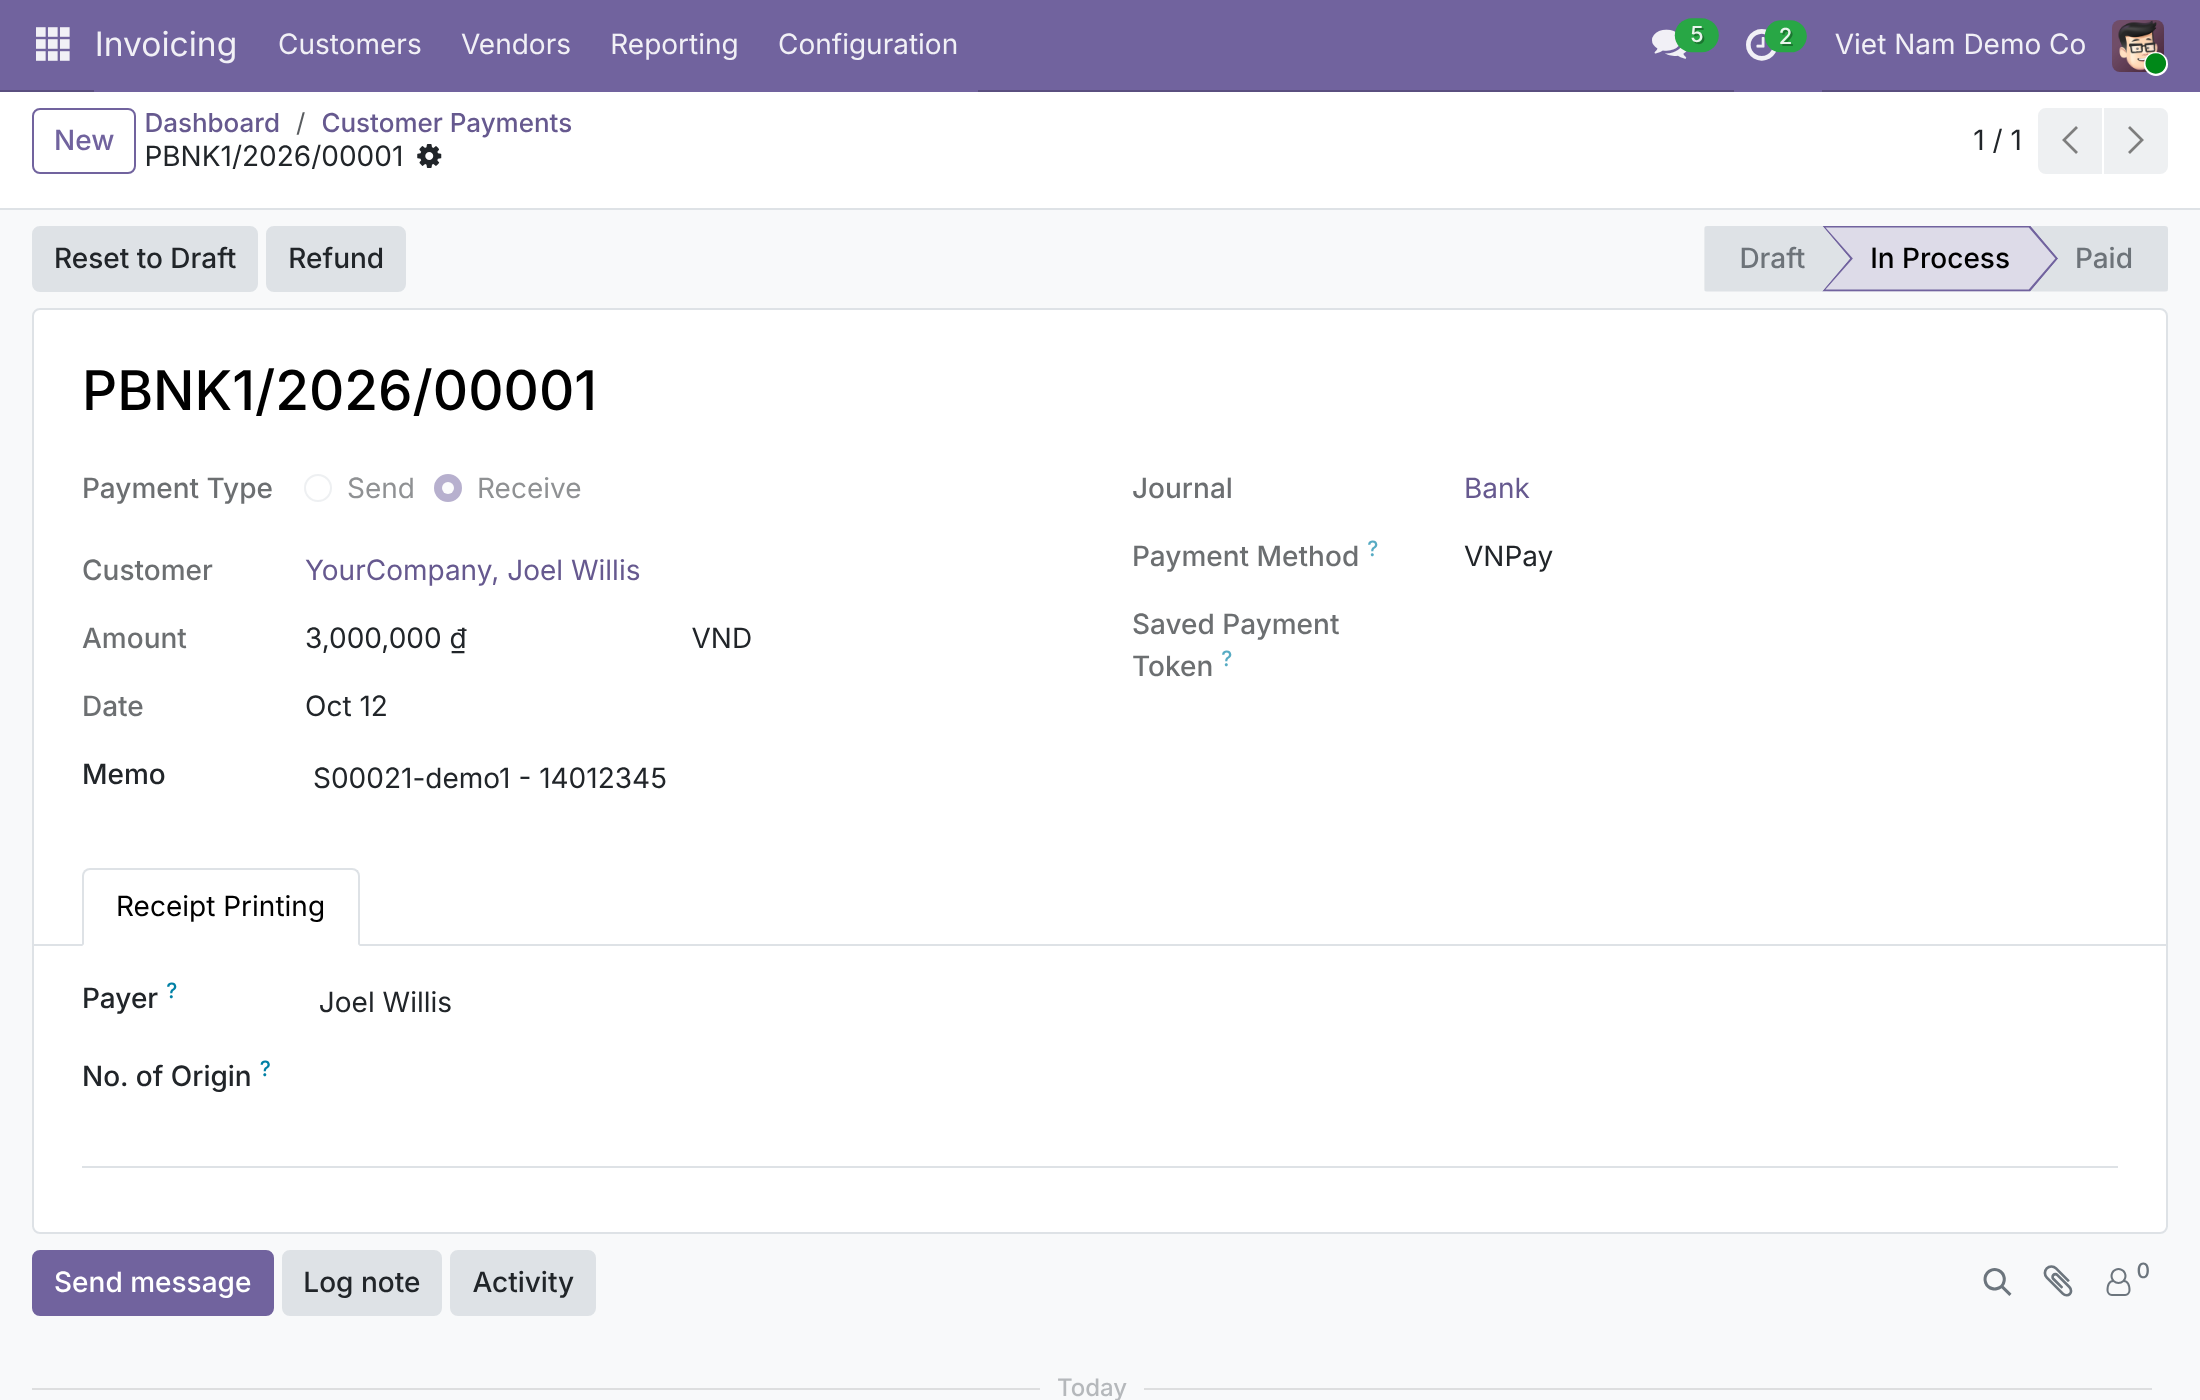Click the 1 / 1 pager counter
2200x1400 pixels.
1997,140
